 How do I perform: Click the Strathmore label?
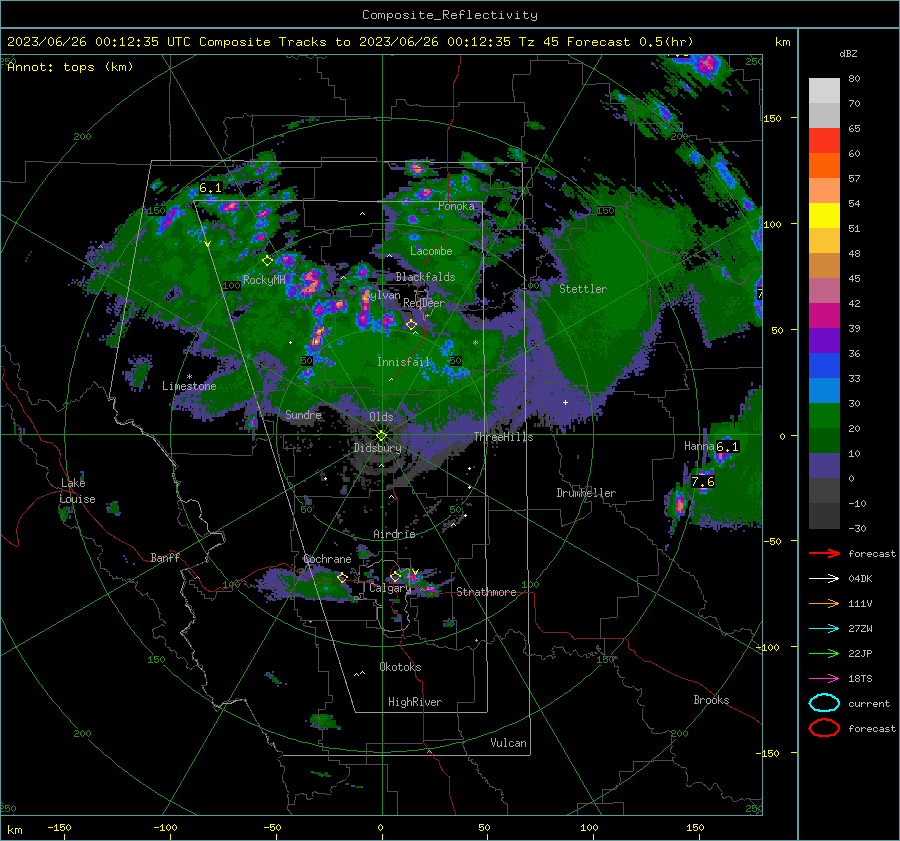(x=486, y=592)
